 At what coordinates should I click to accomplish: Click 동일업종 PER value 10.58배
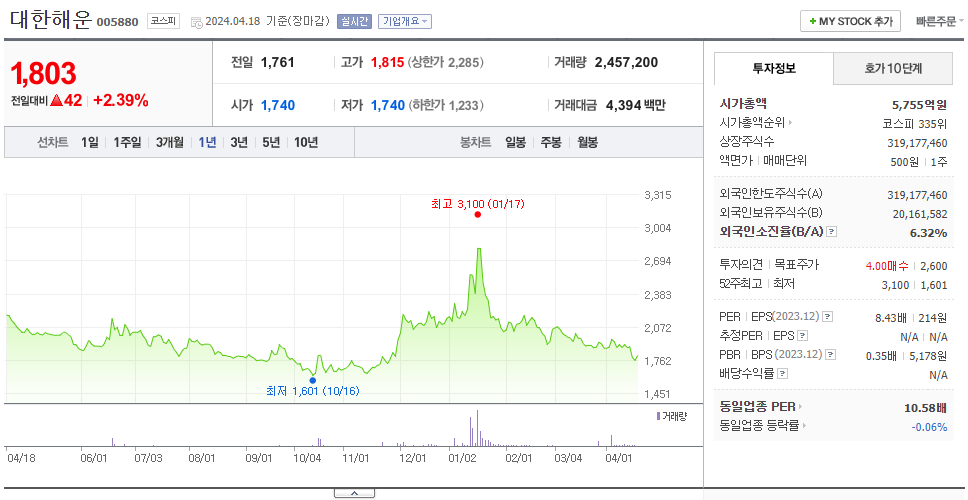click(x=925, y=408)
